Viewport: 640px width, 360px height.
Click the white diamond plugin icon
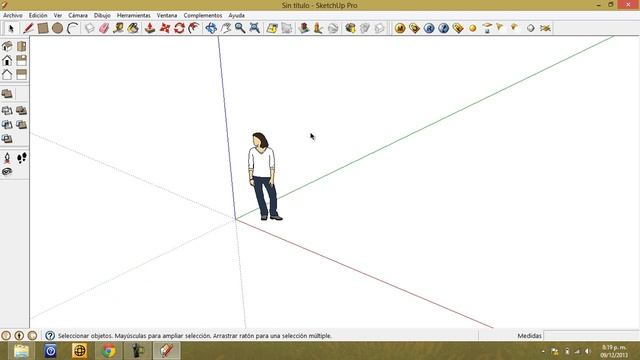(x=530, y=28)
